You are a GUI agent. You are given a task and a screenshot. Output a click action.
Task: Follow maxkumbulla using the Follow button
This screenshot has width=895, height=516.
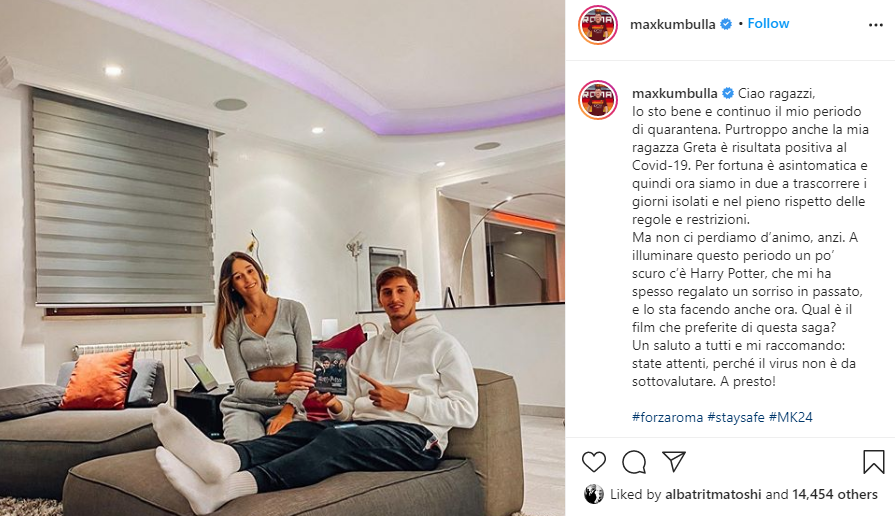pos(768,23)
